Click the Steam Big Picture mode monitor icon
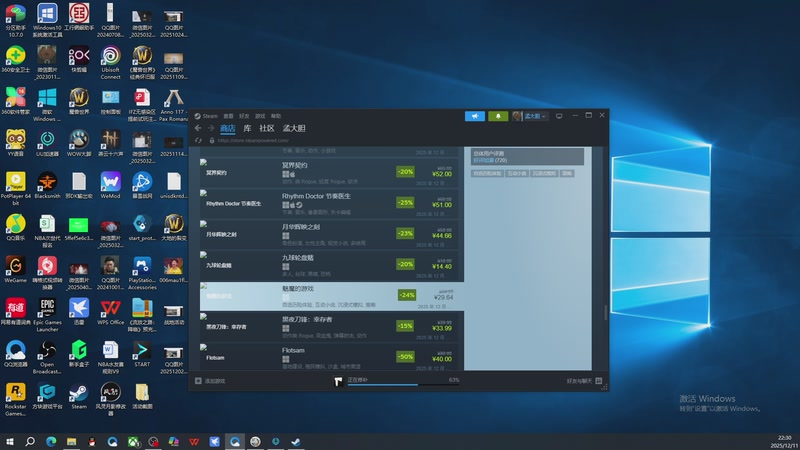The image size is (800, 450). coord(559,116)
